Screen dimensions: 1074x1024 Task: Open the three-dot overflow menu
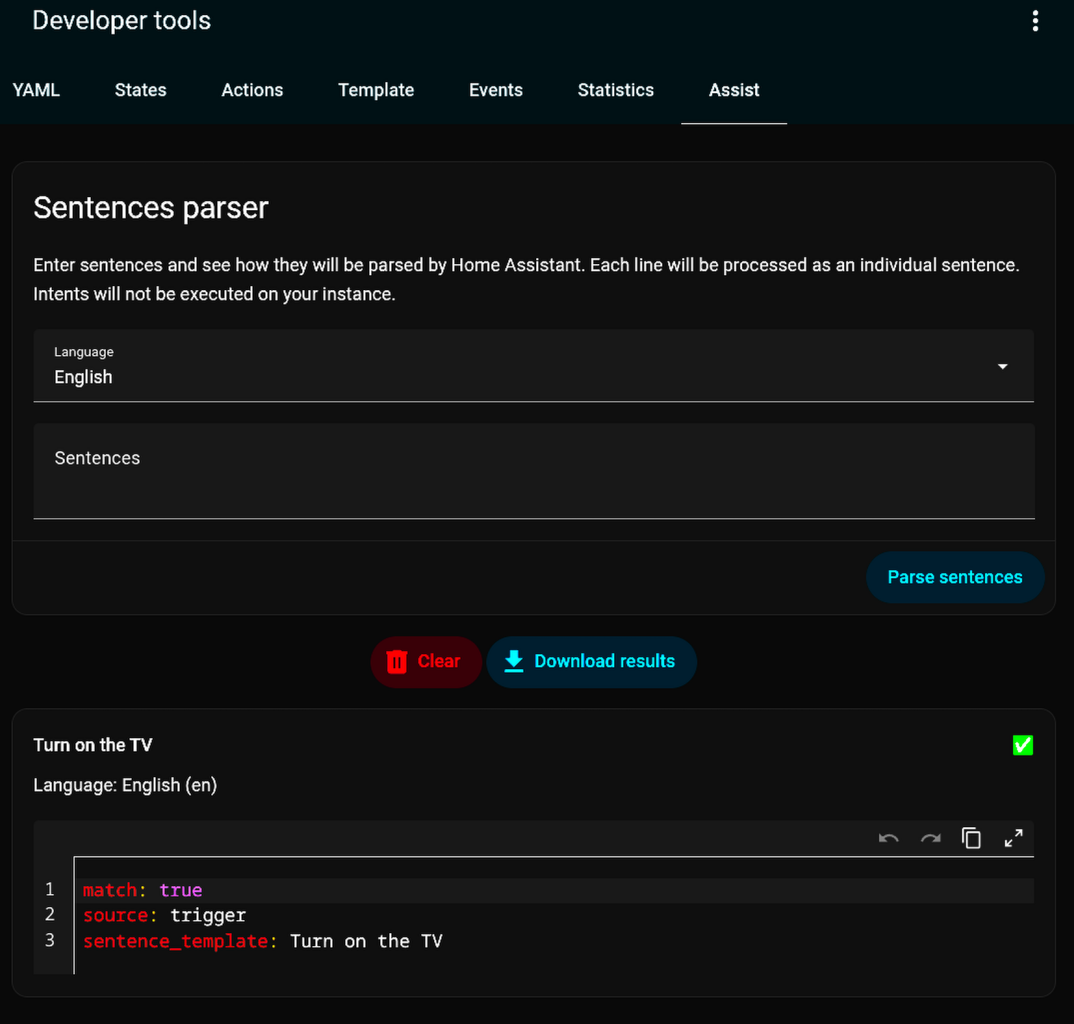[1035, 21]
